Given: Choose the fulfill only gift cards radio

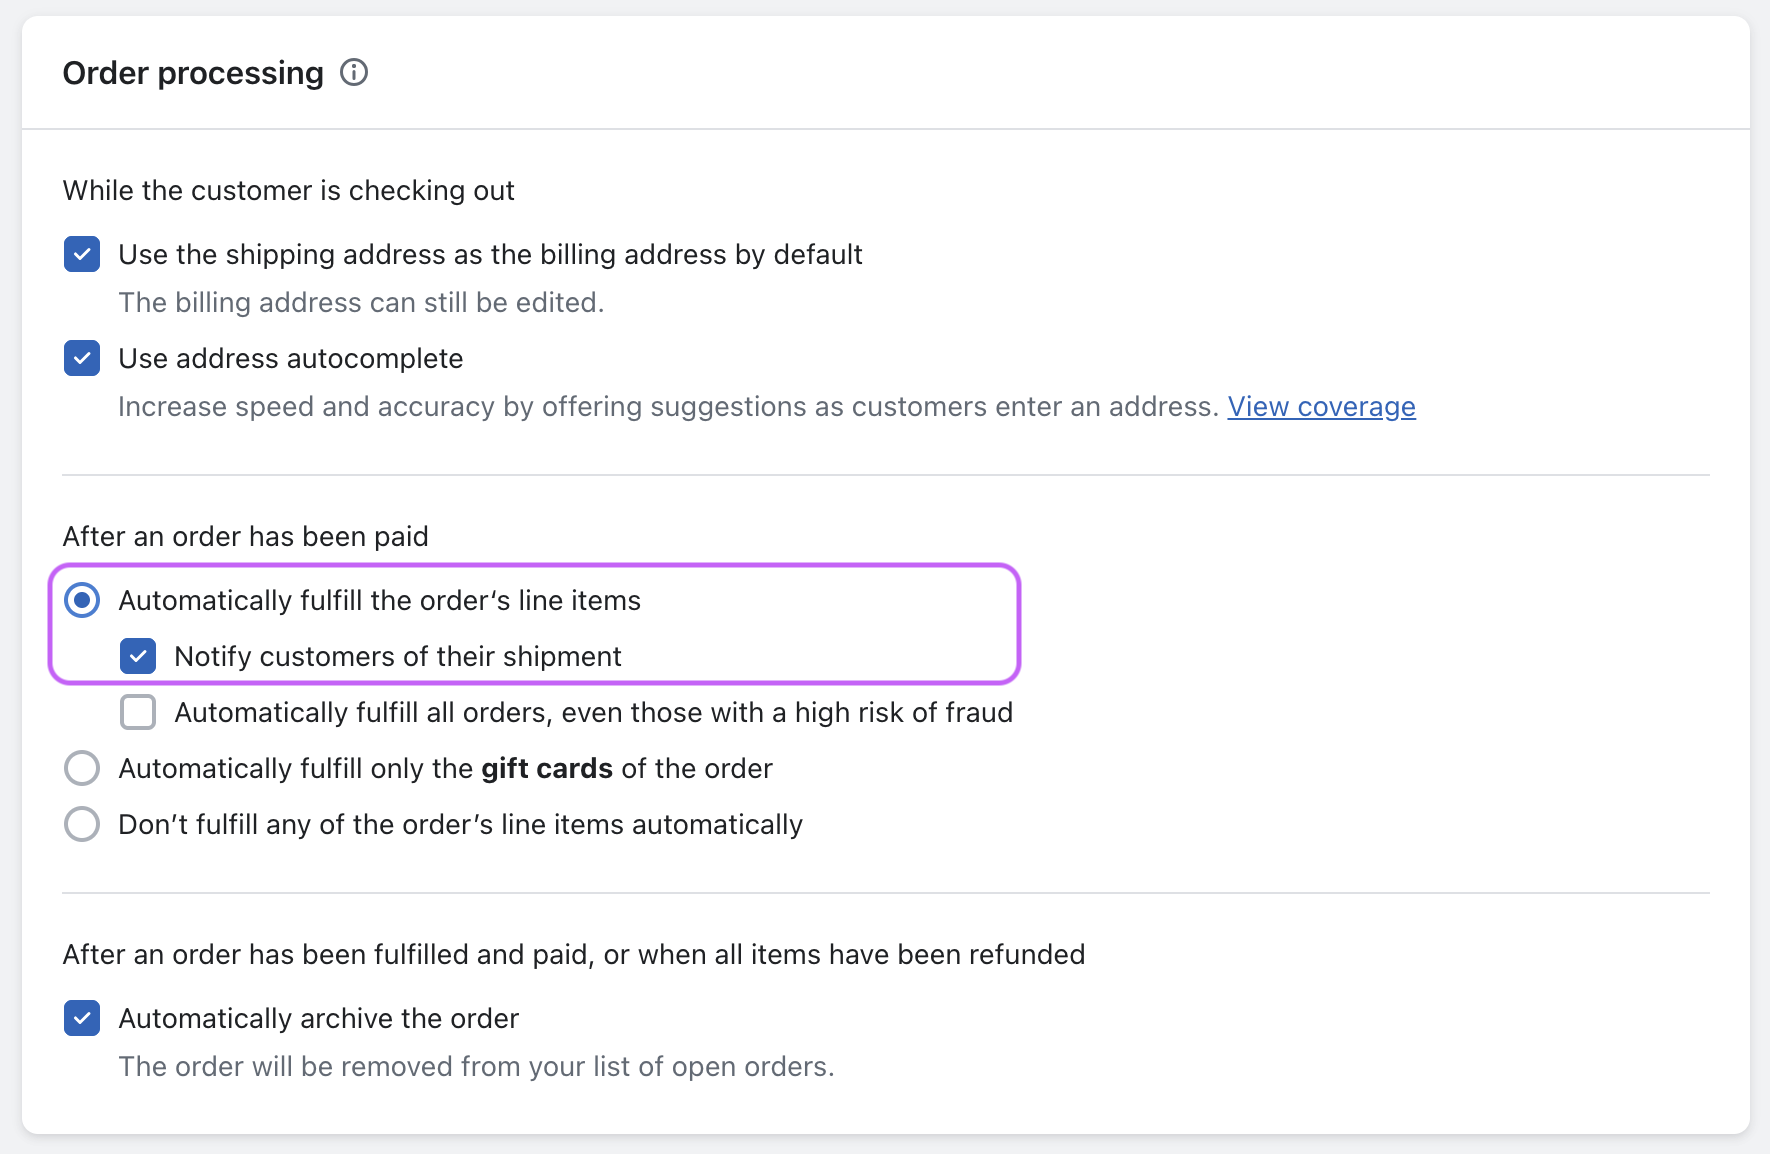Looking at the screenshot, I should 82,768.
